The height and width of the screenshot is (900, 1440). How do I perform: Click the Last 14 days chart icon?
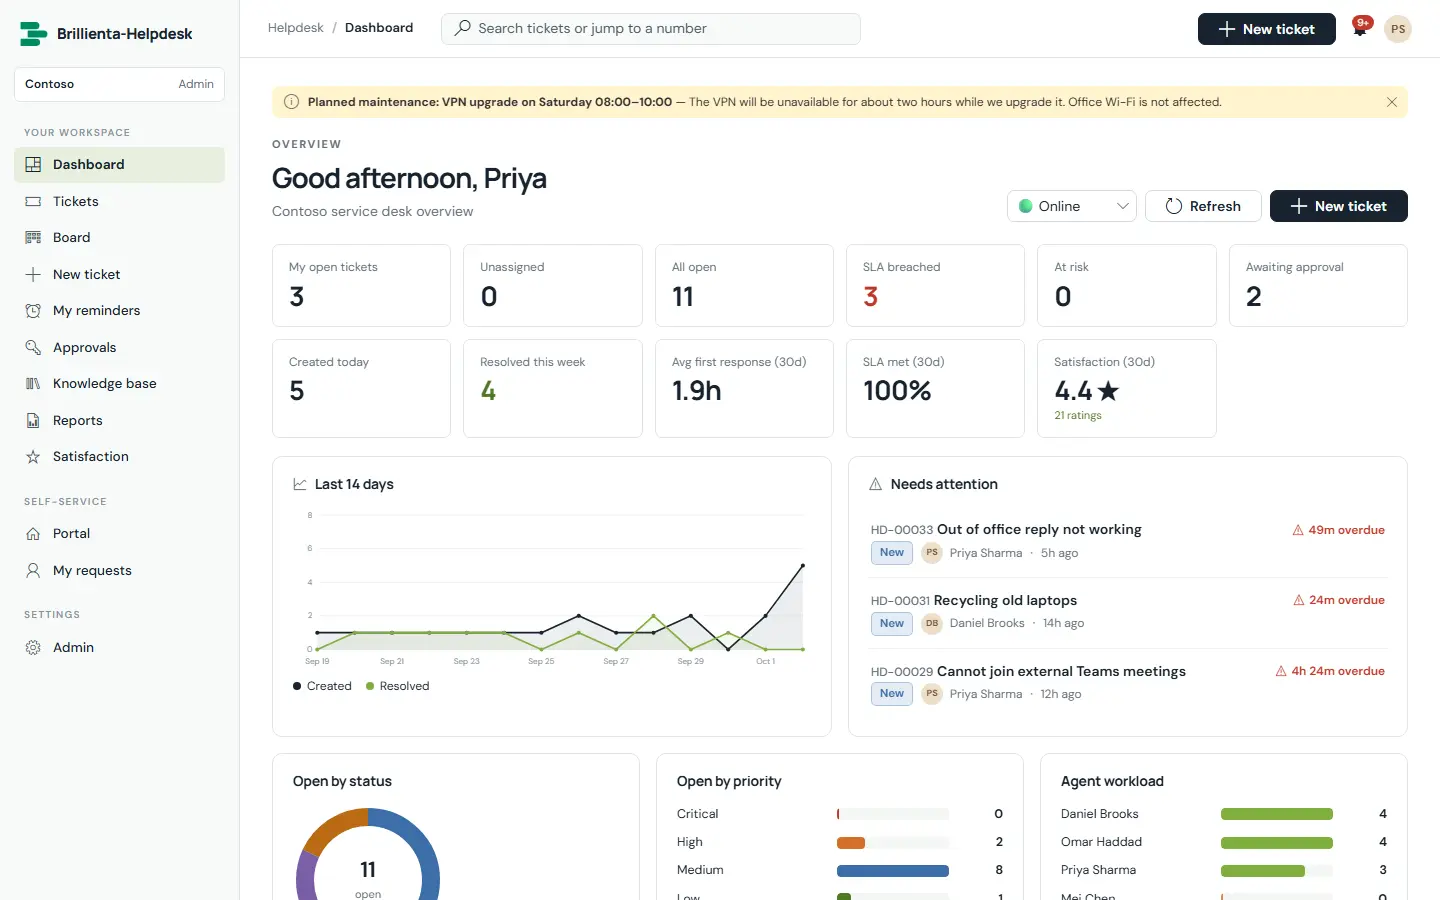pos(300,484)
